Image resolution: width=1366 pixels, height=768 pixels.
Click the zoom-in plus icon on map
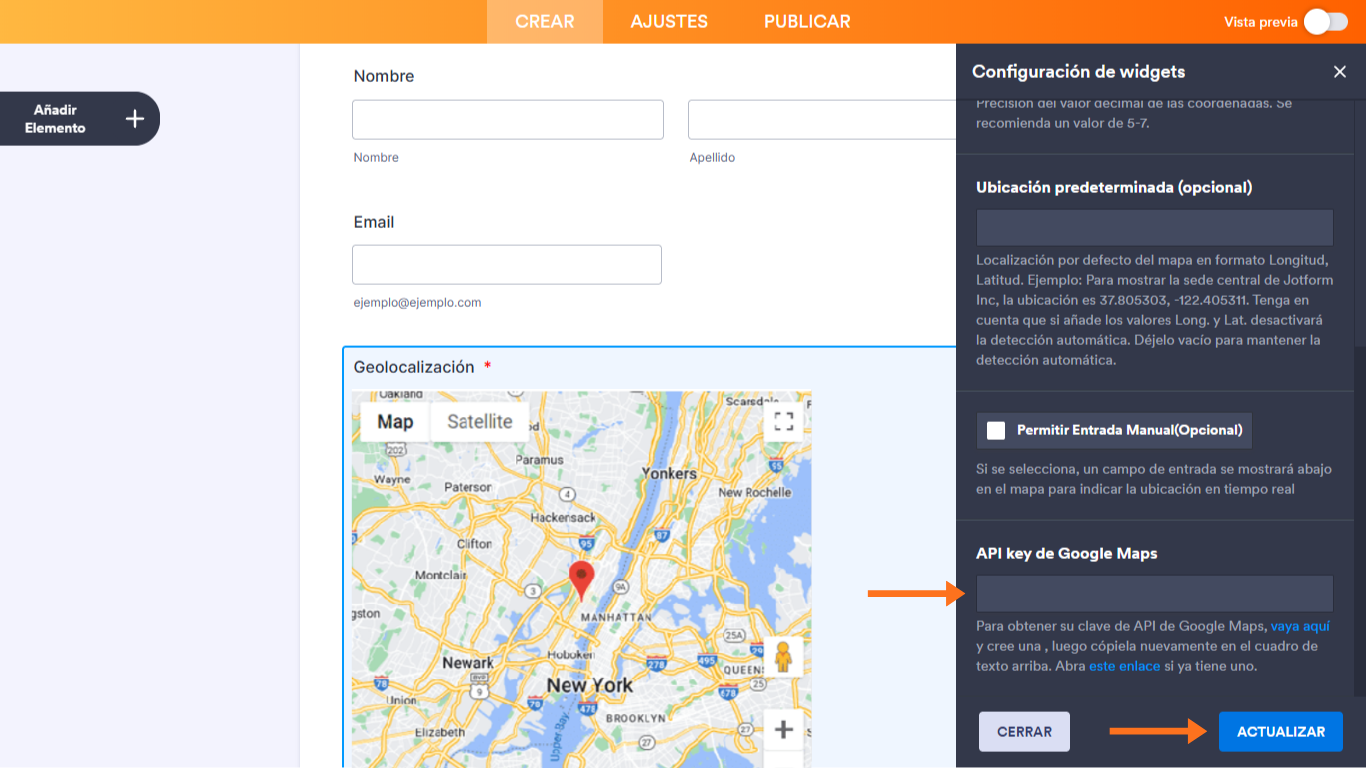click(784, 731)
